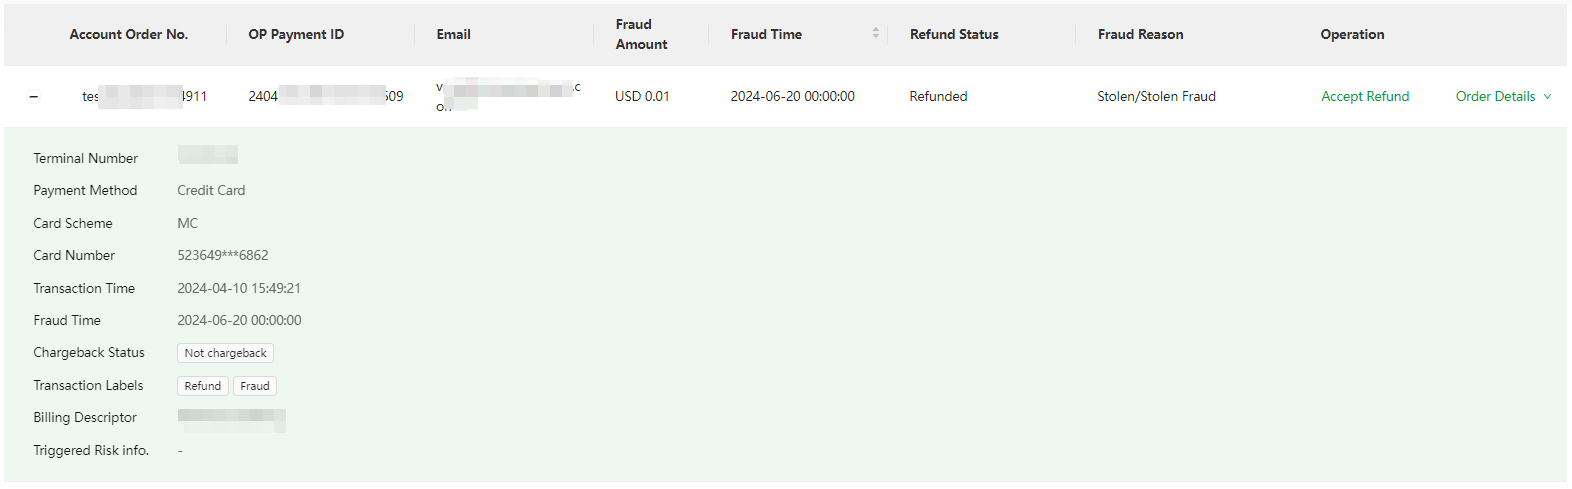Select the Stolen/Stolen Fraud reason cell
Screen dimensions: 1572x489
1156,96
